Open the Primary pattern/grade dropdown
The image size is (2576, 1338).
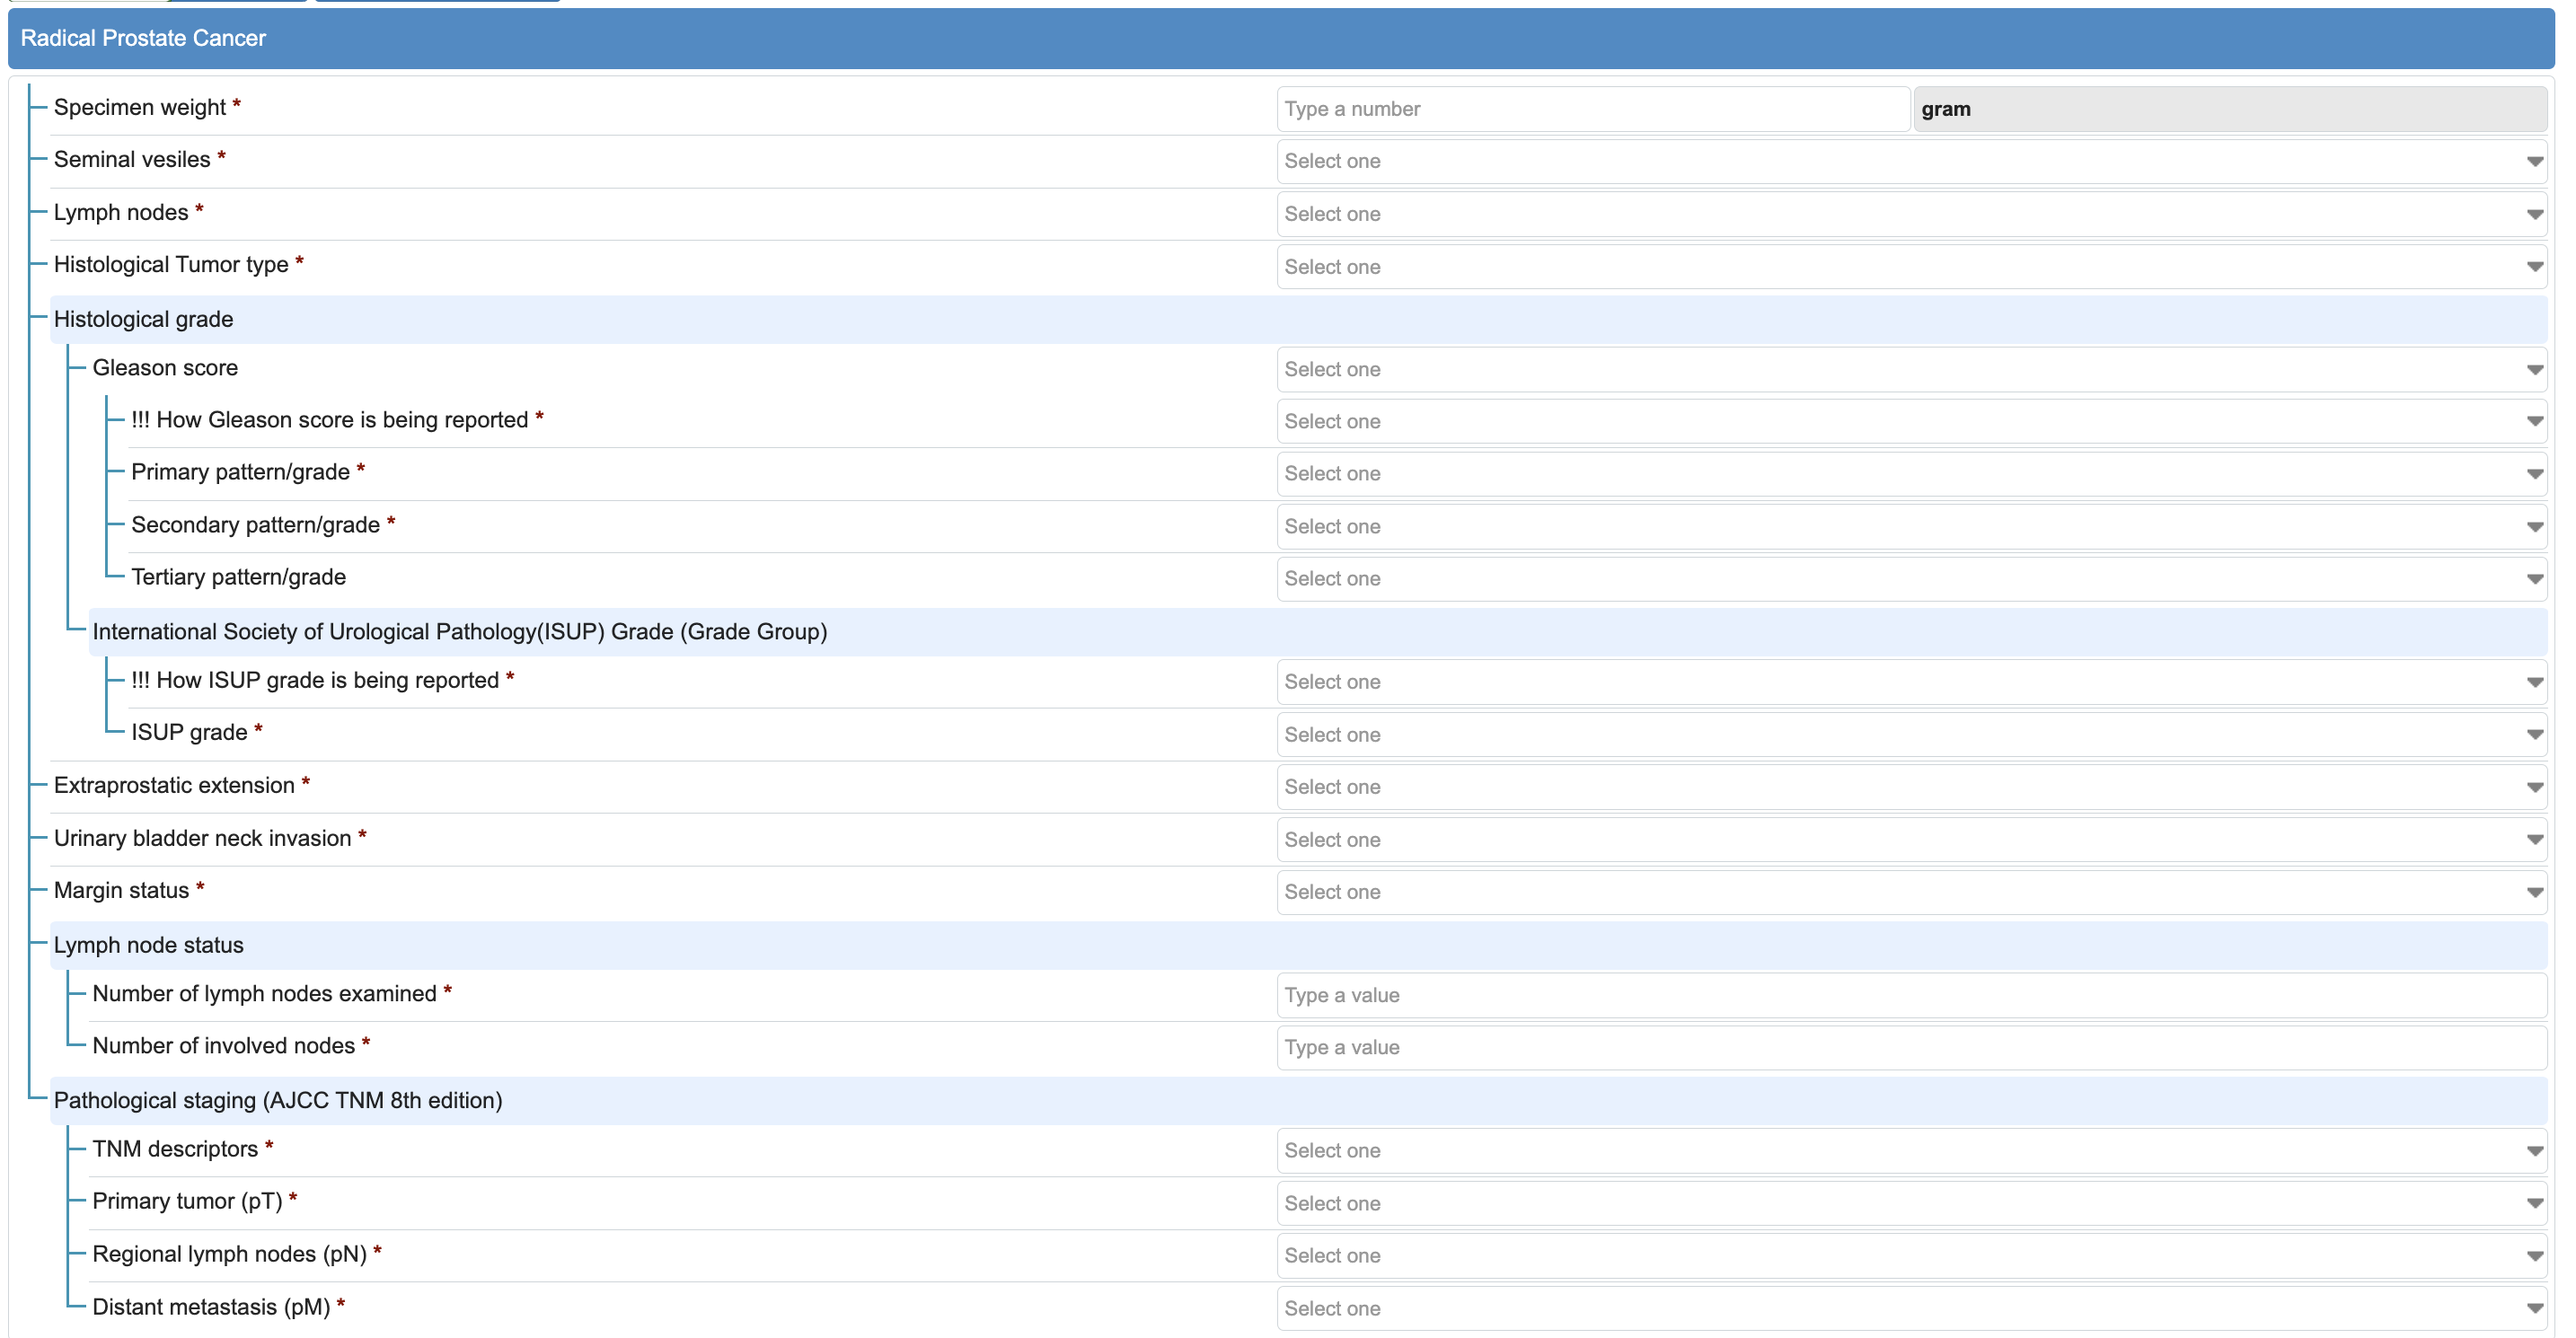click(x=1910, y=473)
